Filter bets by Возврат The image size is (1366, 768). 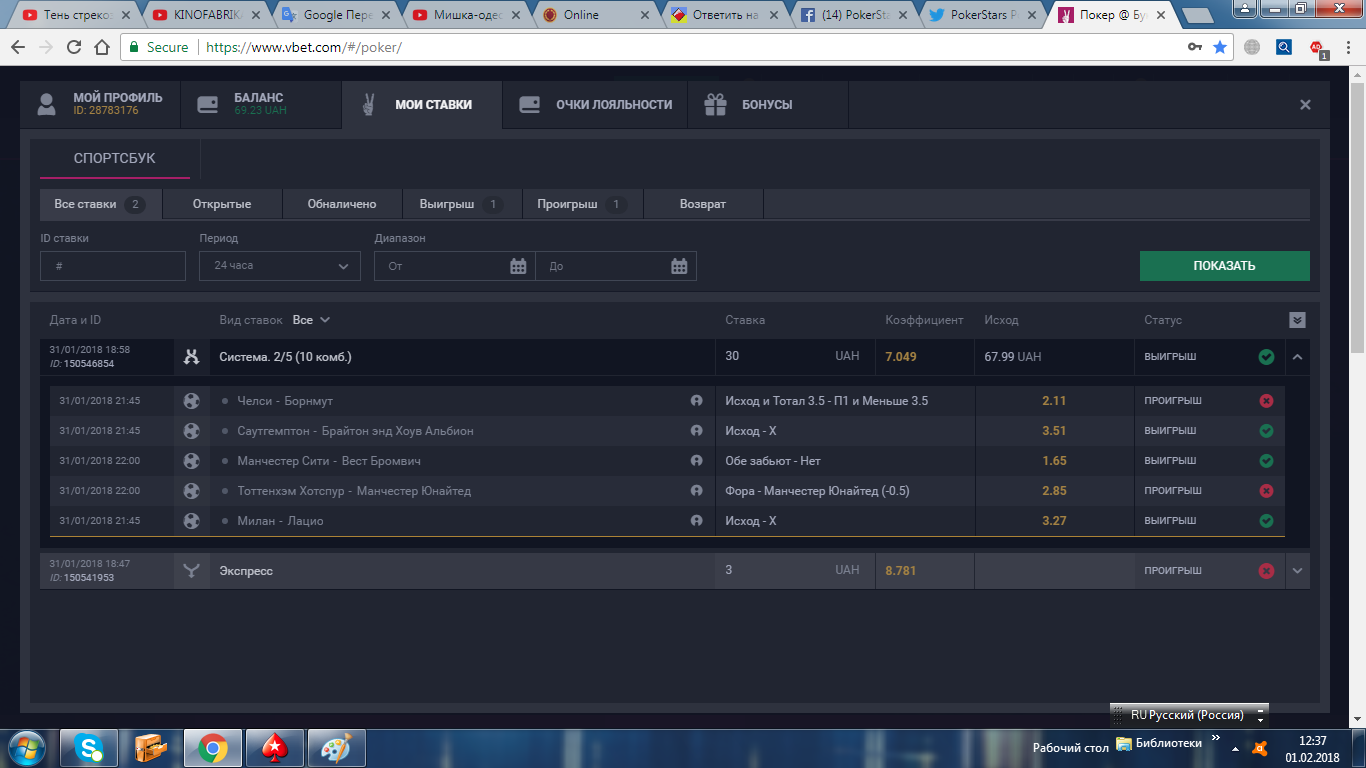[703, 204]
